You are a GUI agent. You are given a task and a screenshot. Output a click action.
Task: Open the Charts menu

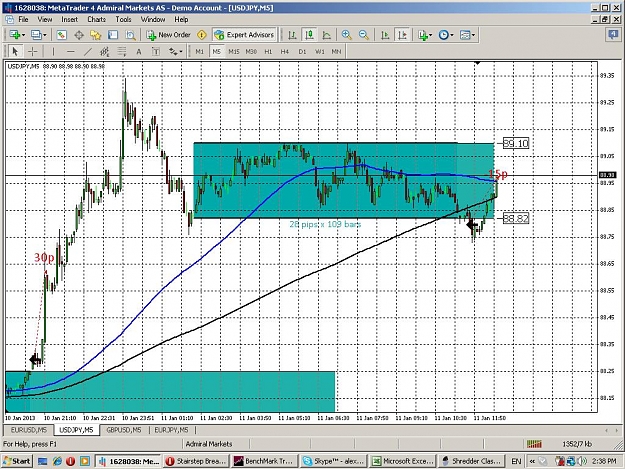[x=96, y=20]
